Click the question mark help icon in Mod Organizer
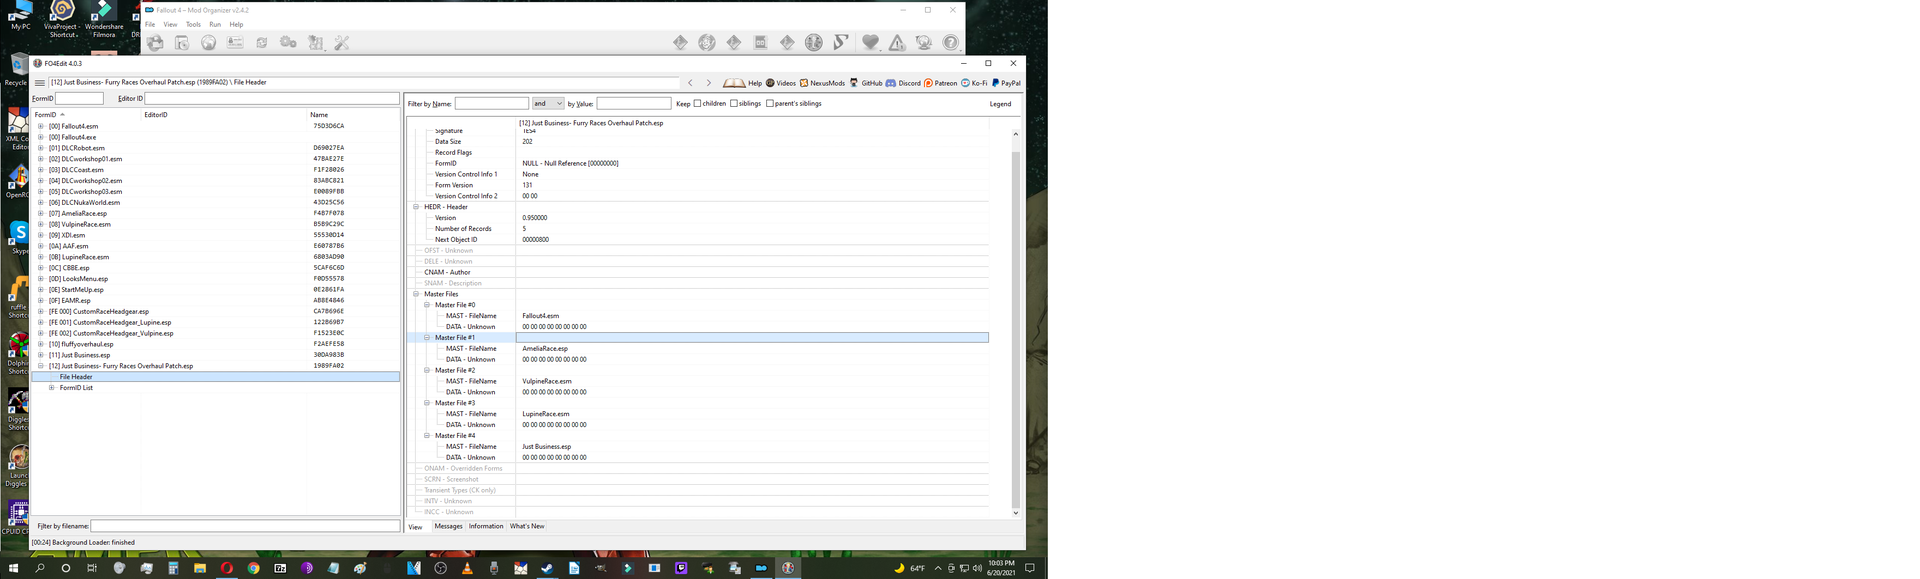Screen dimensions: 1920x579 pyautogui.click(x=951, y=42)
